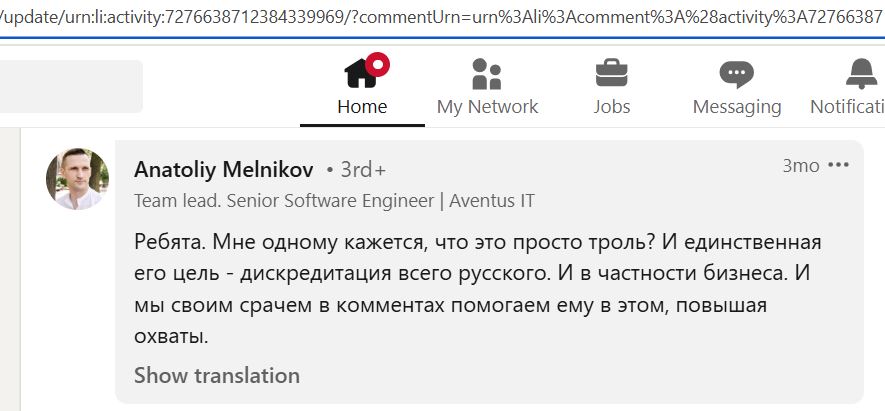Open the Notifications text label

pos(847,107)
